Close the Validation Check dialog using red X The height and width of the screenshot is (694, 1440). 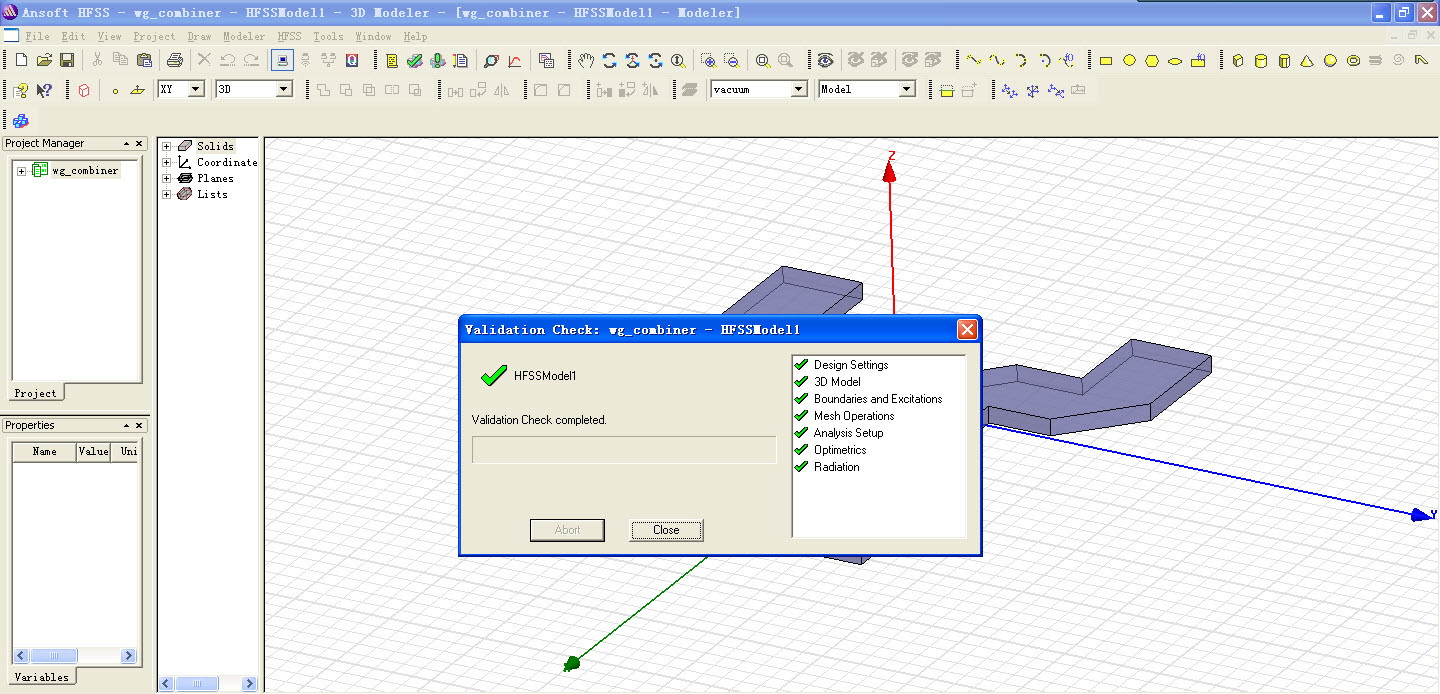click(x=967, y=329)
